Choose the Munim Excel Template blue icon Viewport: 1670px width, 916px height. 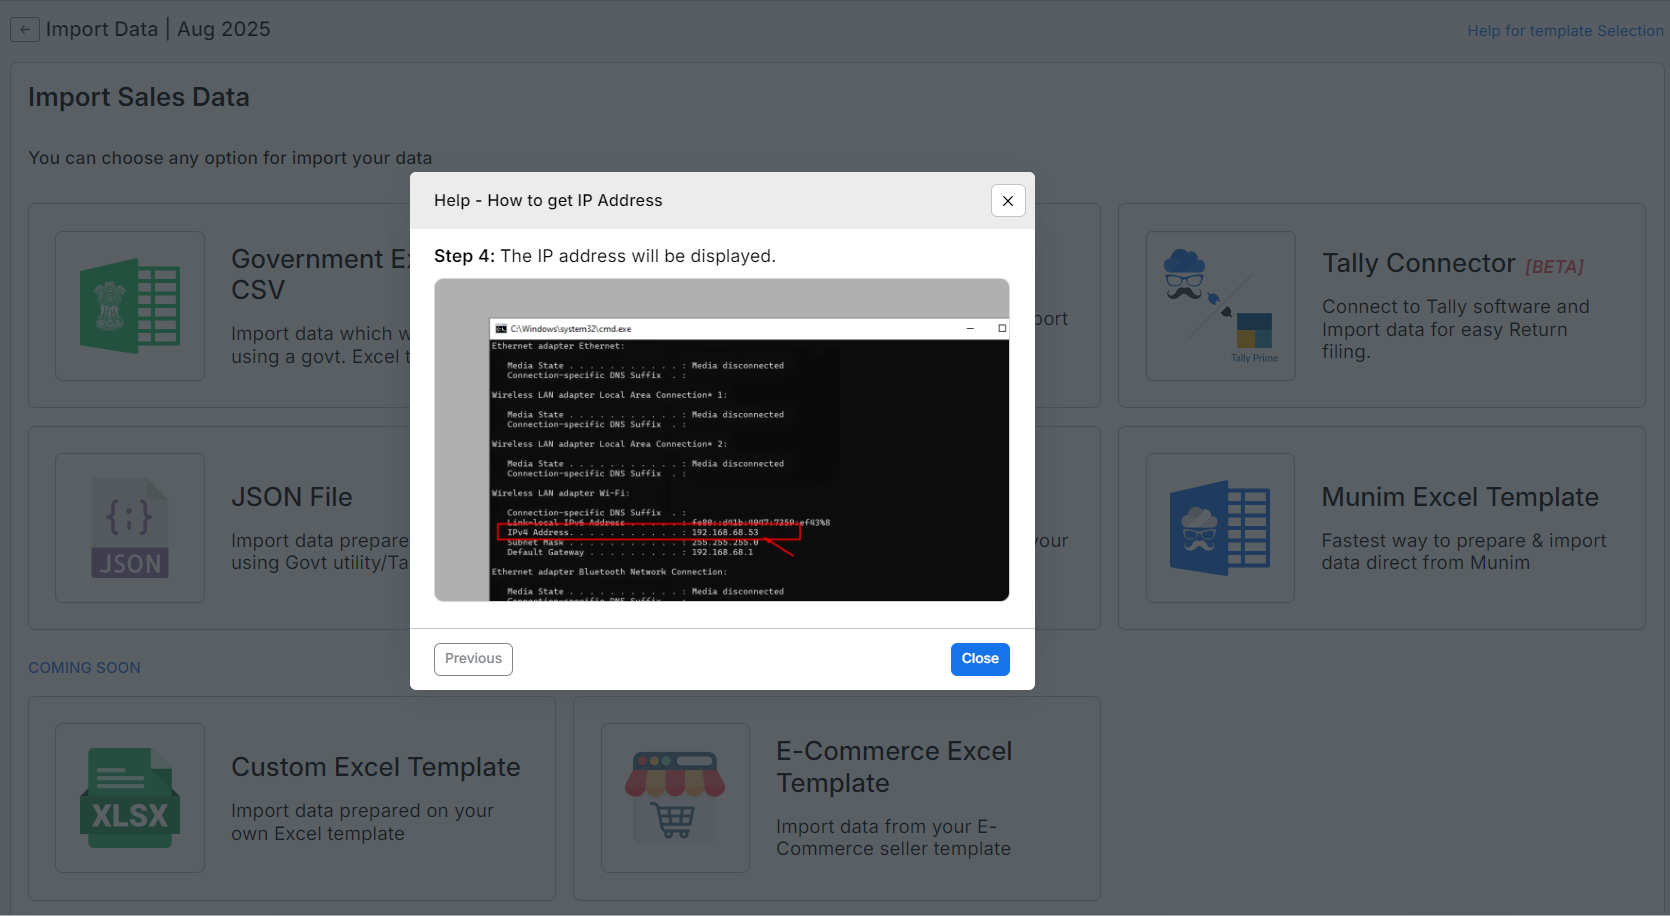[x=1220, y=528]
